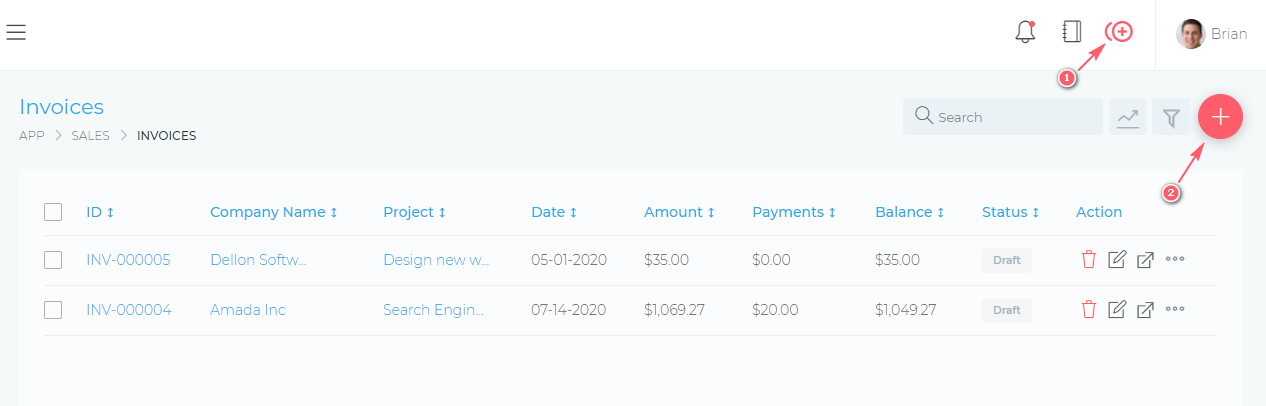This screenshot has width=1266, height=406.
Task: Expand more actions for INV-000005
Action: click(x=1175, y=260)
